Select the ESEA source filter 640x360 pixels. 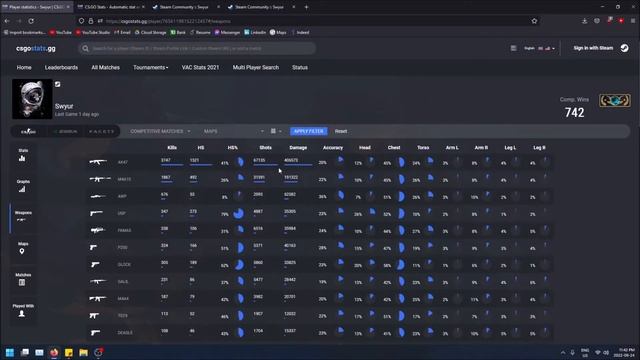65,131
